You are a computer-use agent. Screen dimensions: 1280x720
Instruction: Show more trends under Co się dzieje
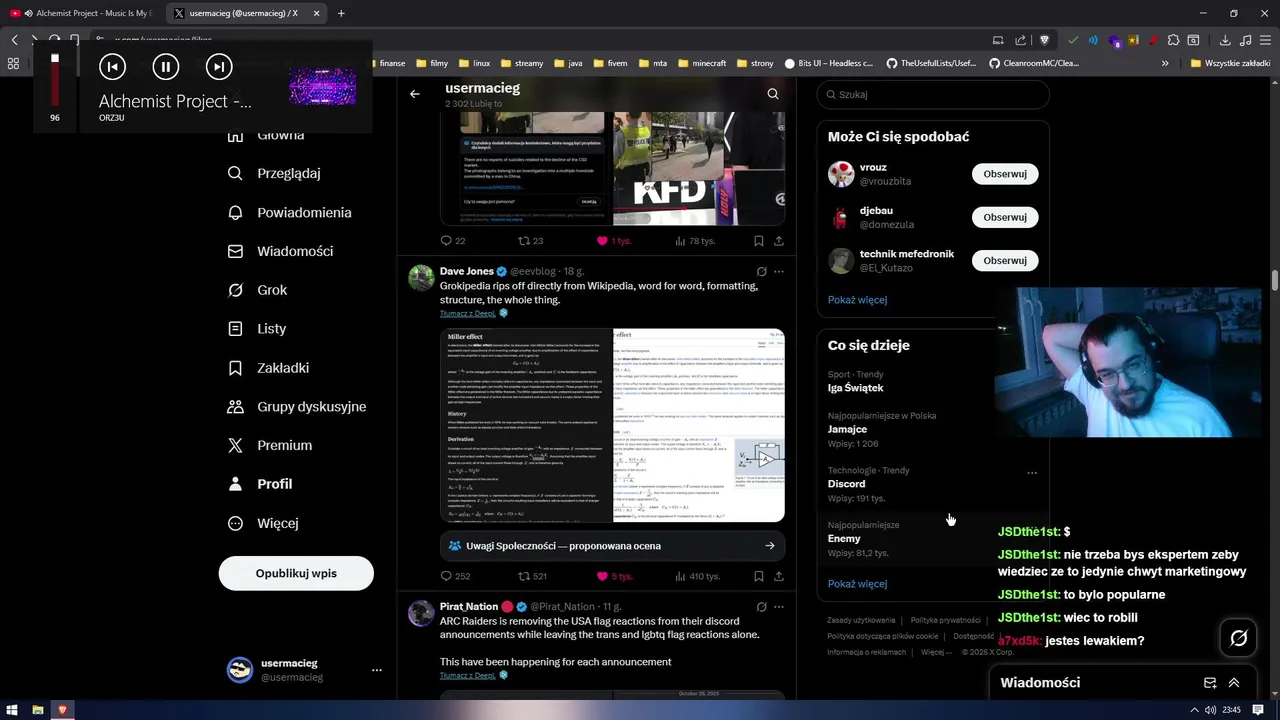pyautogui.click(x=857, y=584)
